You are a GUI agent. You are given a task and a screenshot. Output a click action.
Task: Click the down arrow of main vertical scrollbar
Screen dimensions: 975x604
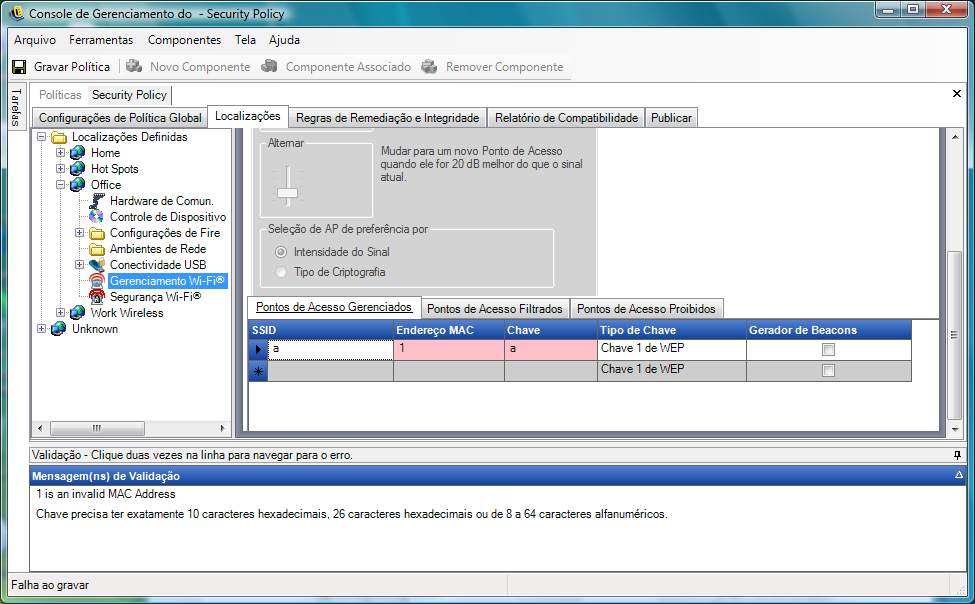click(955, 429)
